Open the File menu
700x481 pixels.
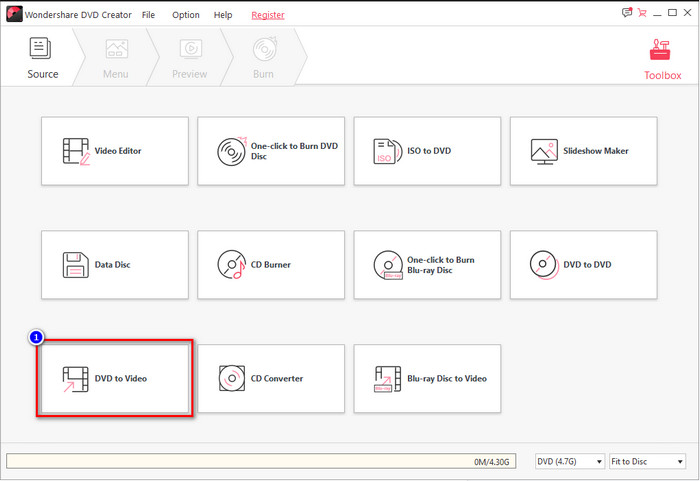(x=148, y=15)
